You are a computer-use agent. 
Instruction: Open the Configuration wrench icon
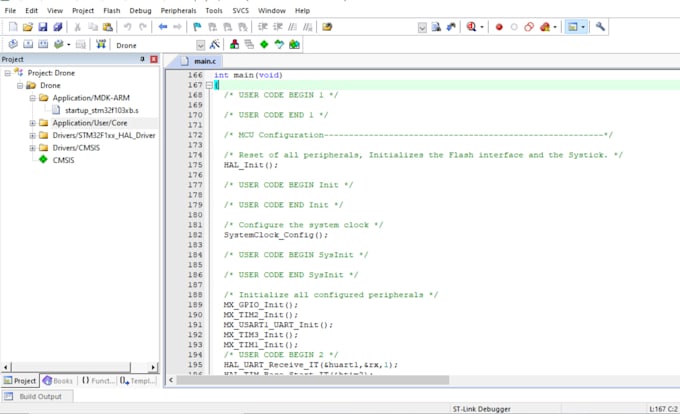pyautogui.click(x=600, y=27)
